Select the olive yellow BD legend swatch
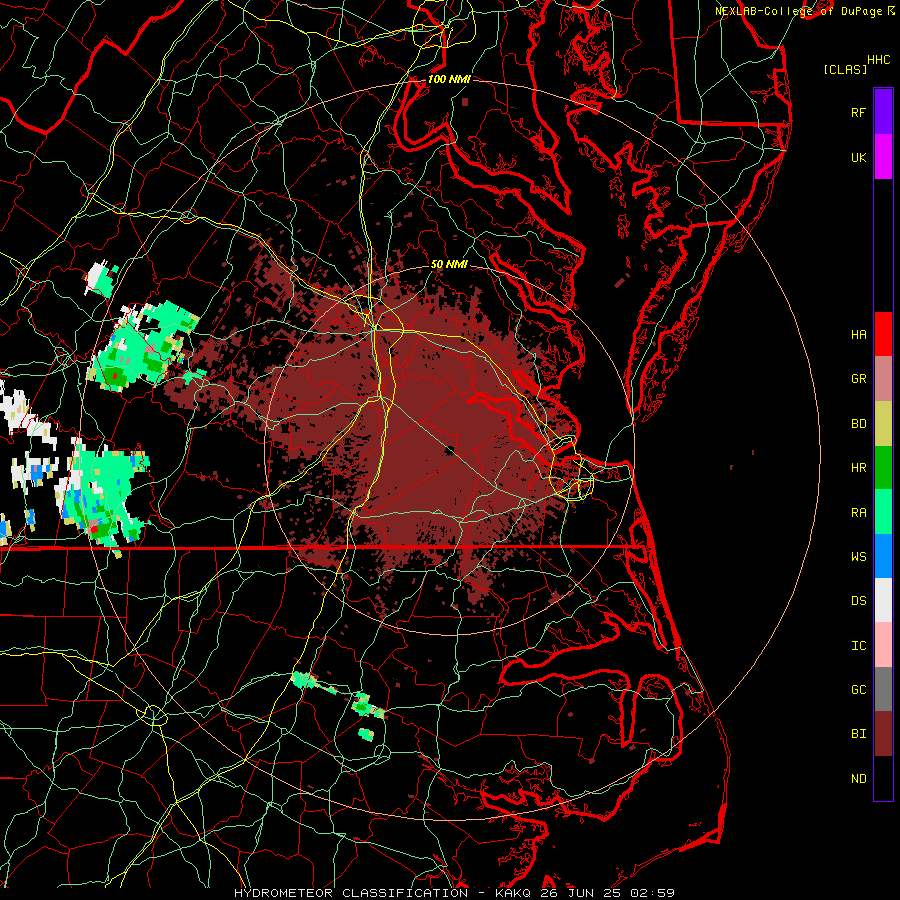This screenshot has width=900, height=900. tap(883, 424)
